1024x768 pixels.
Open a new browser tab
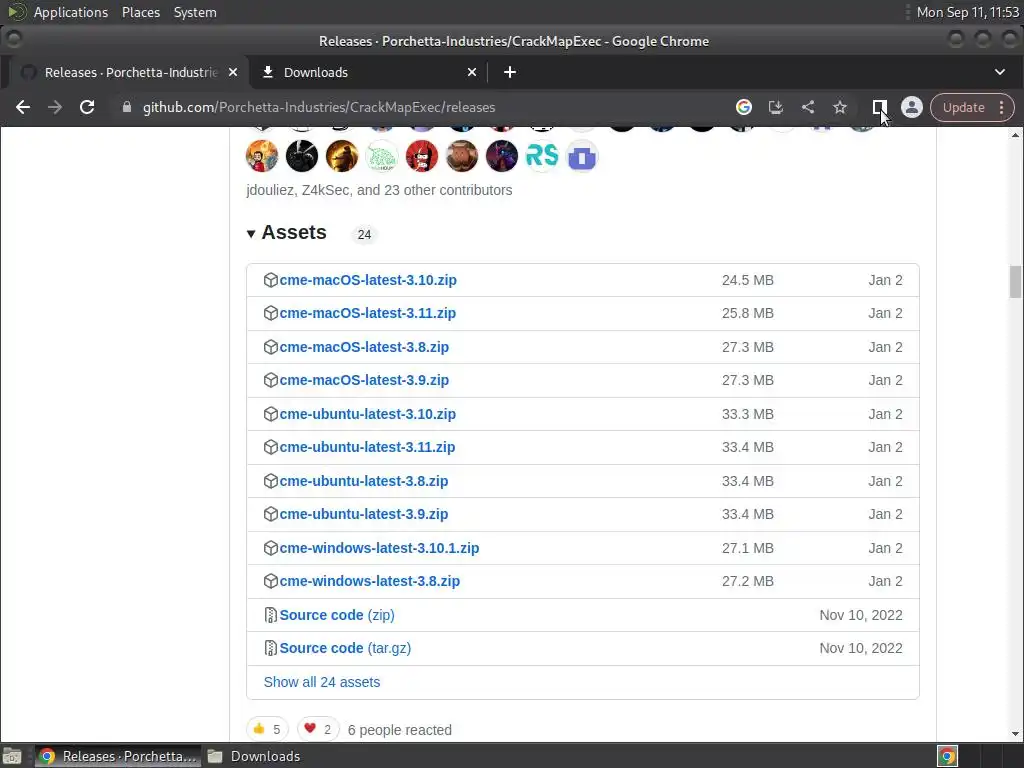(510, 72)
